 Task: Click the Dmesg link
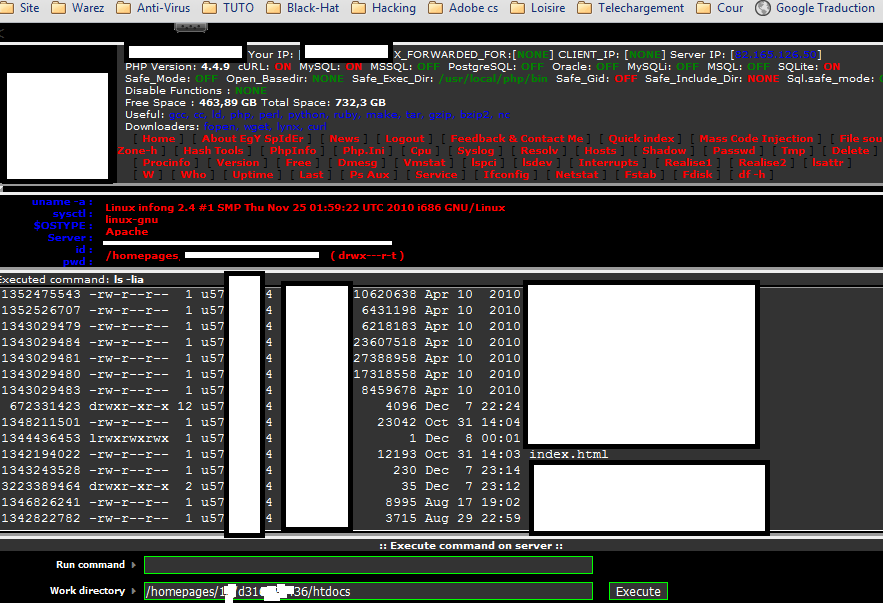click(x=358, y=162)
